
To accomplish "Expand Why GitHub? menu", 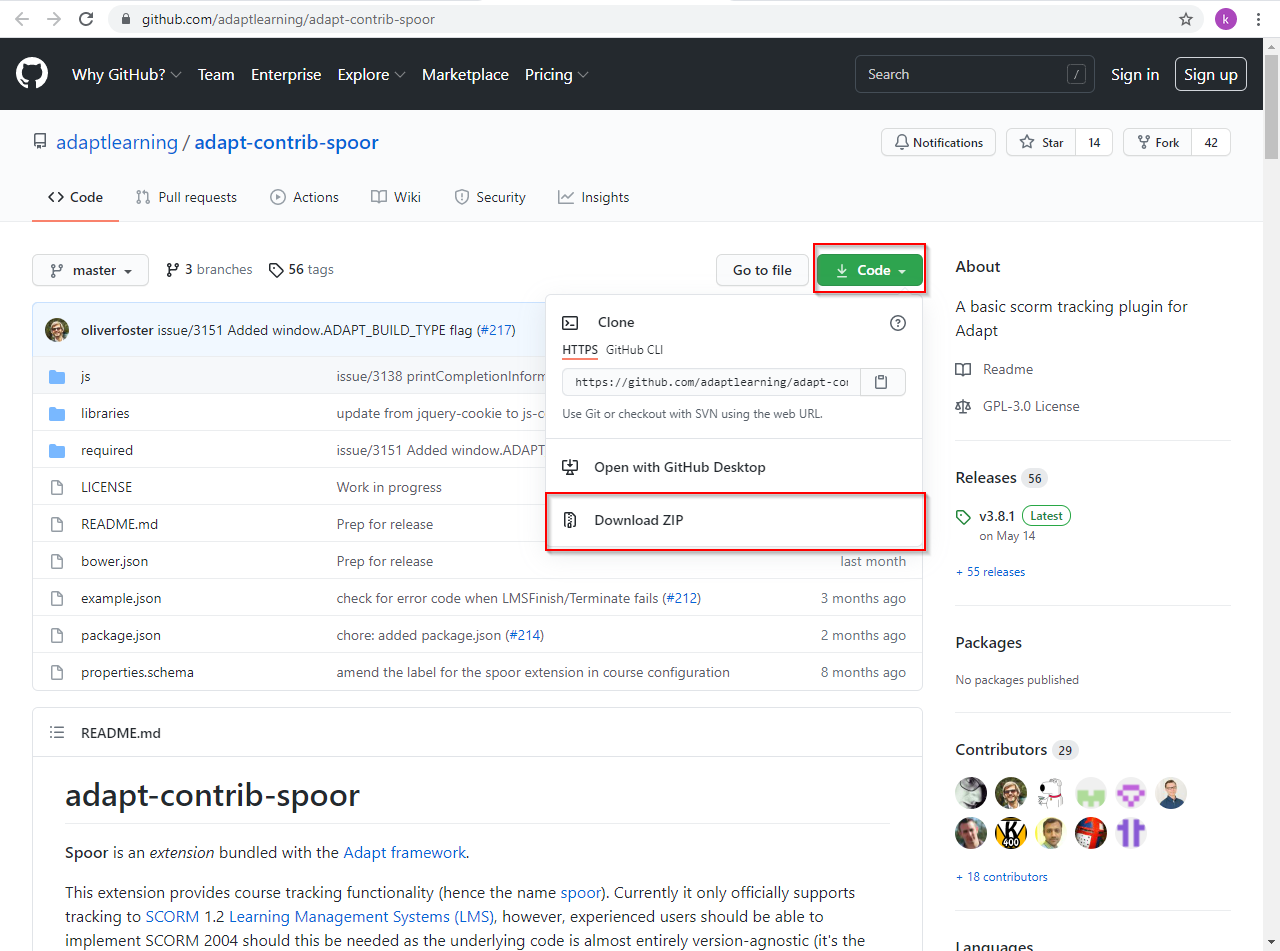I will [x=126, y=74].
